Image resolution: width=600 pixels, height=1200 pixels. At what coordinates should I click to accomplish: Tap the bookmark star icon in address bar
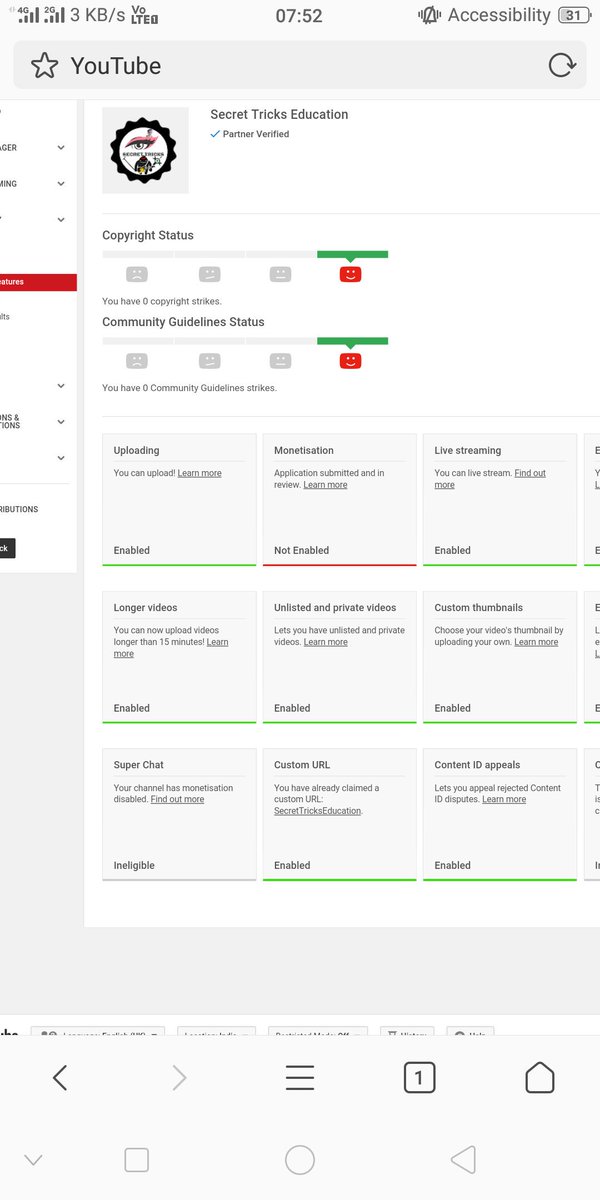coord(44,66)
